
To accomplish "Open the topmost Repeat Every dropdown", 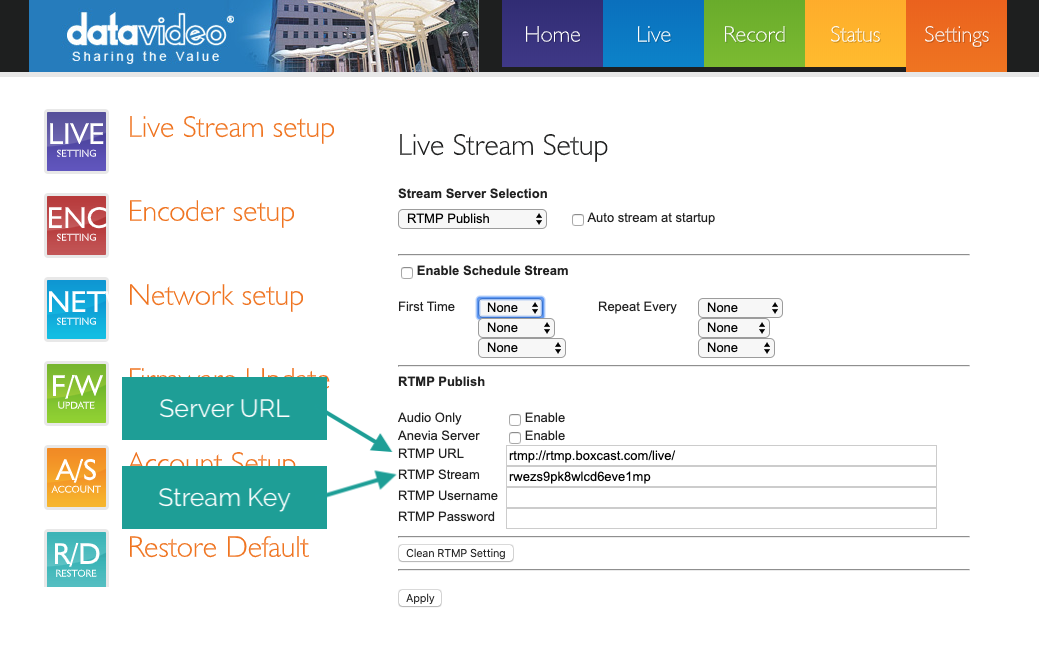I will [x=740, y=308].
